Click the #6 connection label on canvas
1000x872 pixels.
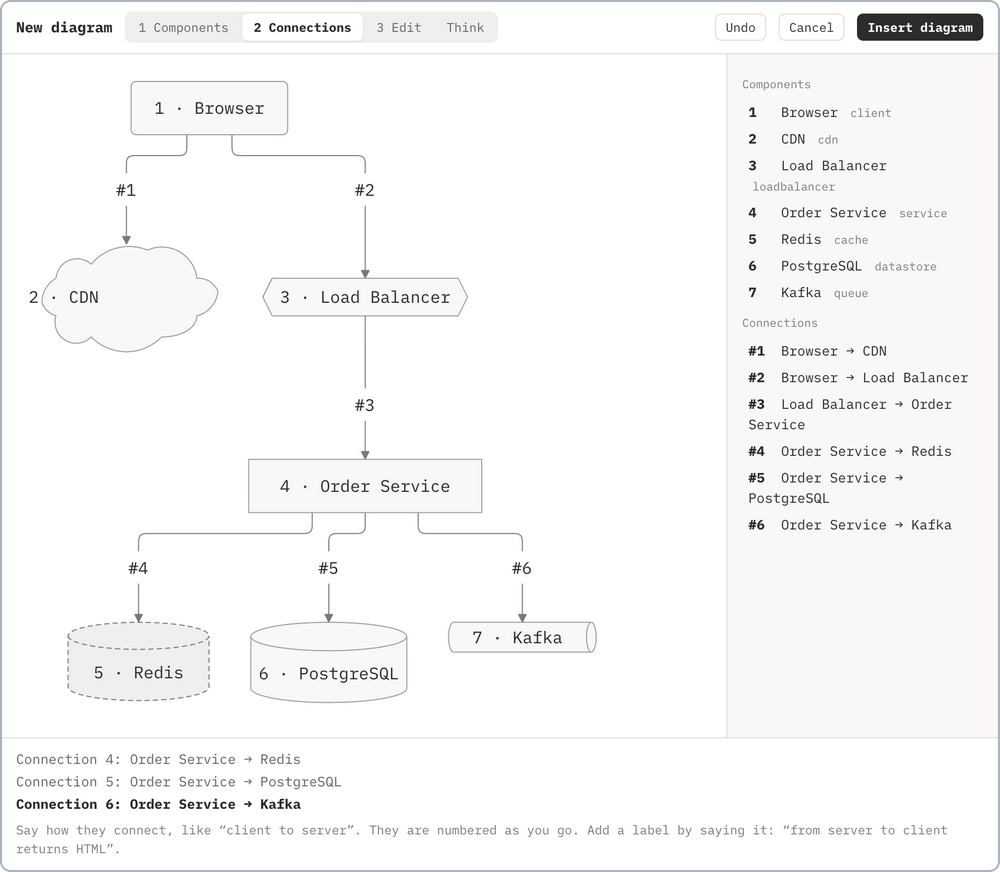click(x=522, y=568)
